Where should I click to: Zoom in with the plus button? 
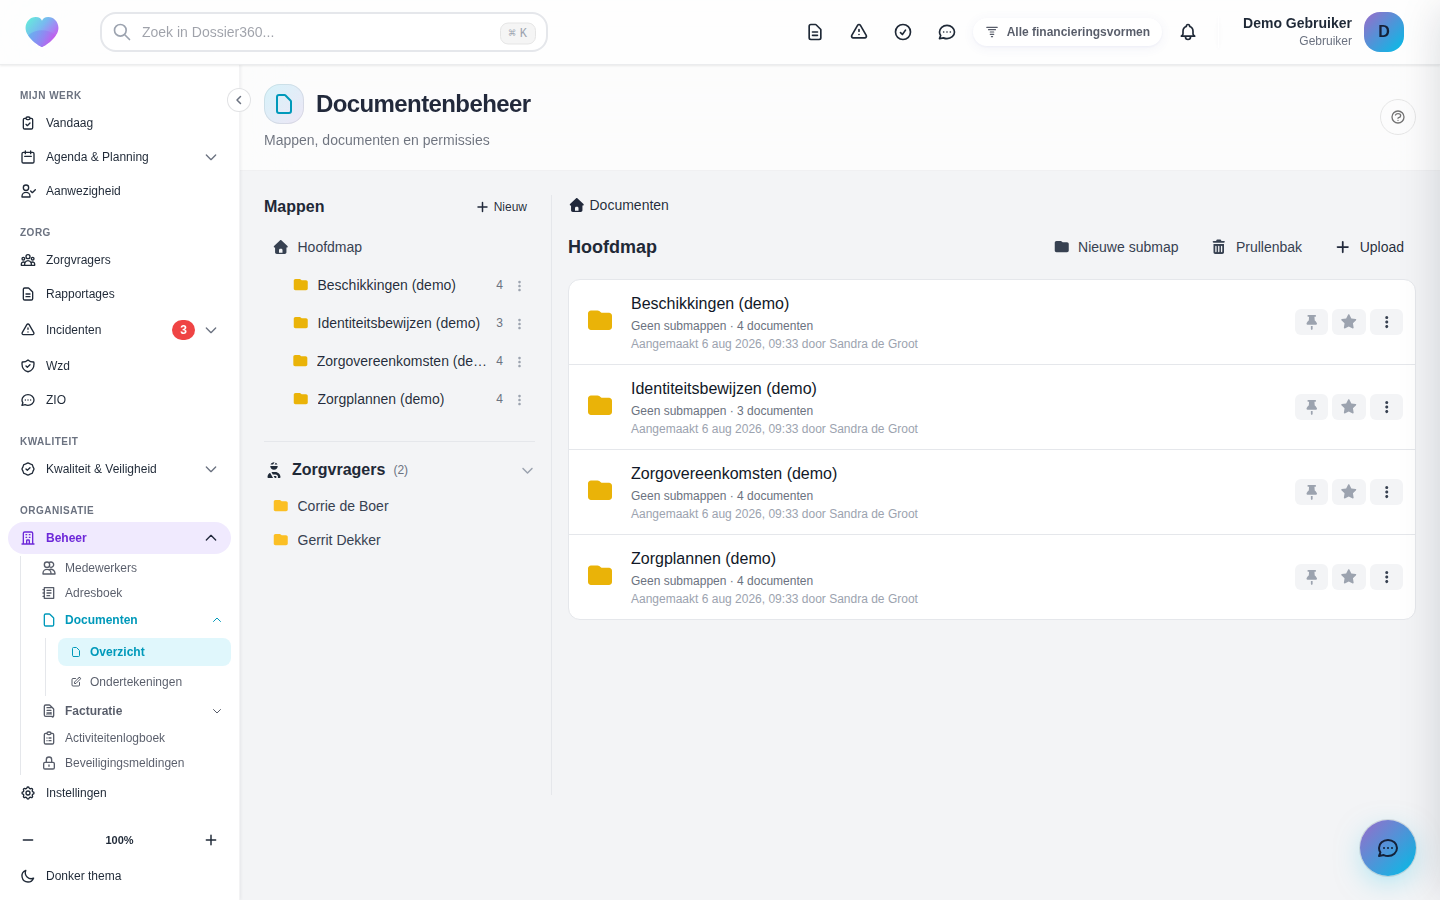click(211, 840)
